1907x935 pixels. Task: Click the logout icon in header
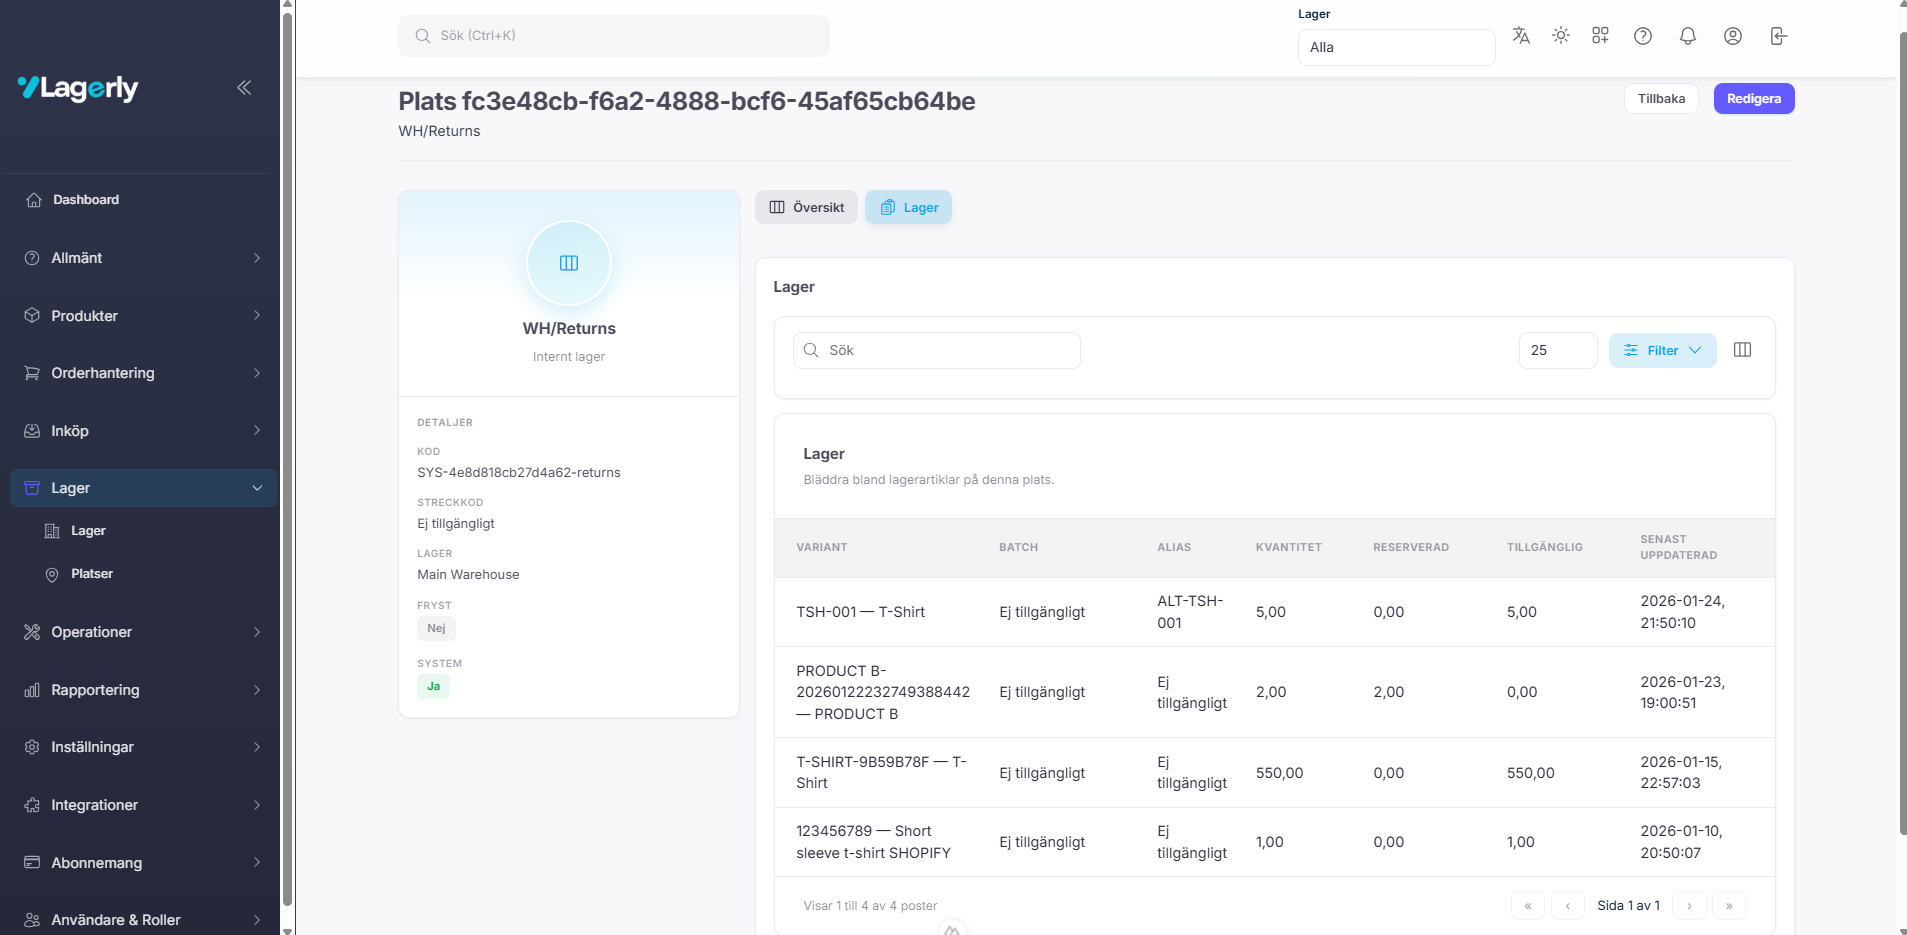pos(1778,36)
